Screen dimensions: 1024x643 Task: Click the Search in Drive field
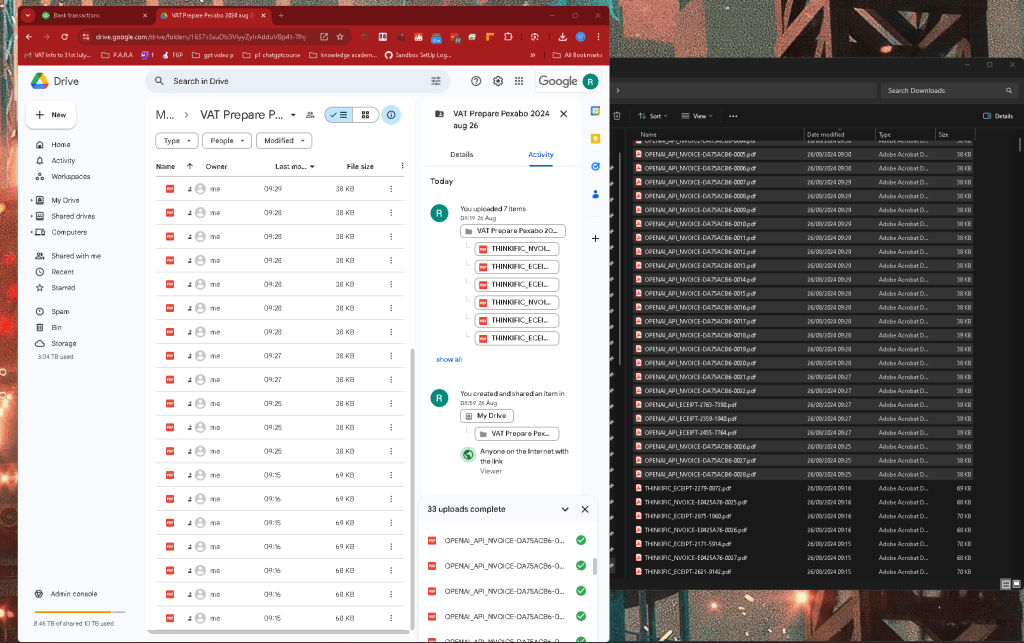pyautogui.click(x=297, y=81)
